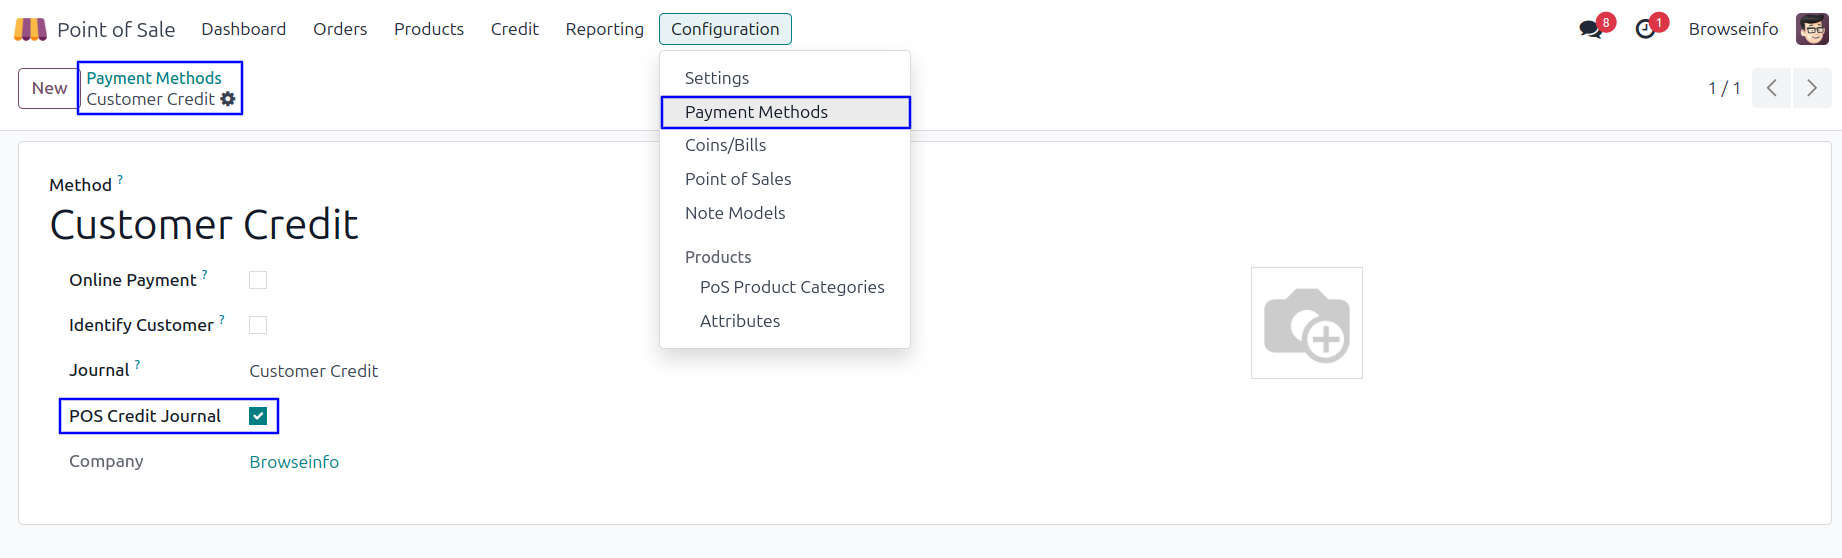The height and width of the screenshot is (558, 1842).
Task: Expand the Reporting menu
Action: [604, 29]
